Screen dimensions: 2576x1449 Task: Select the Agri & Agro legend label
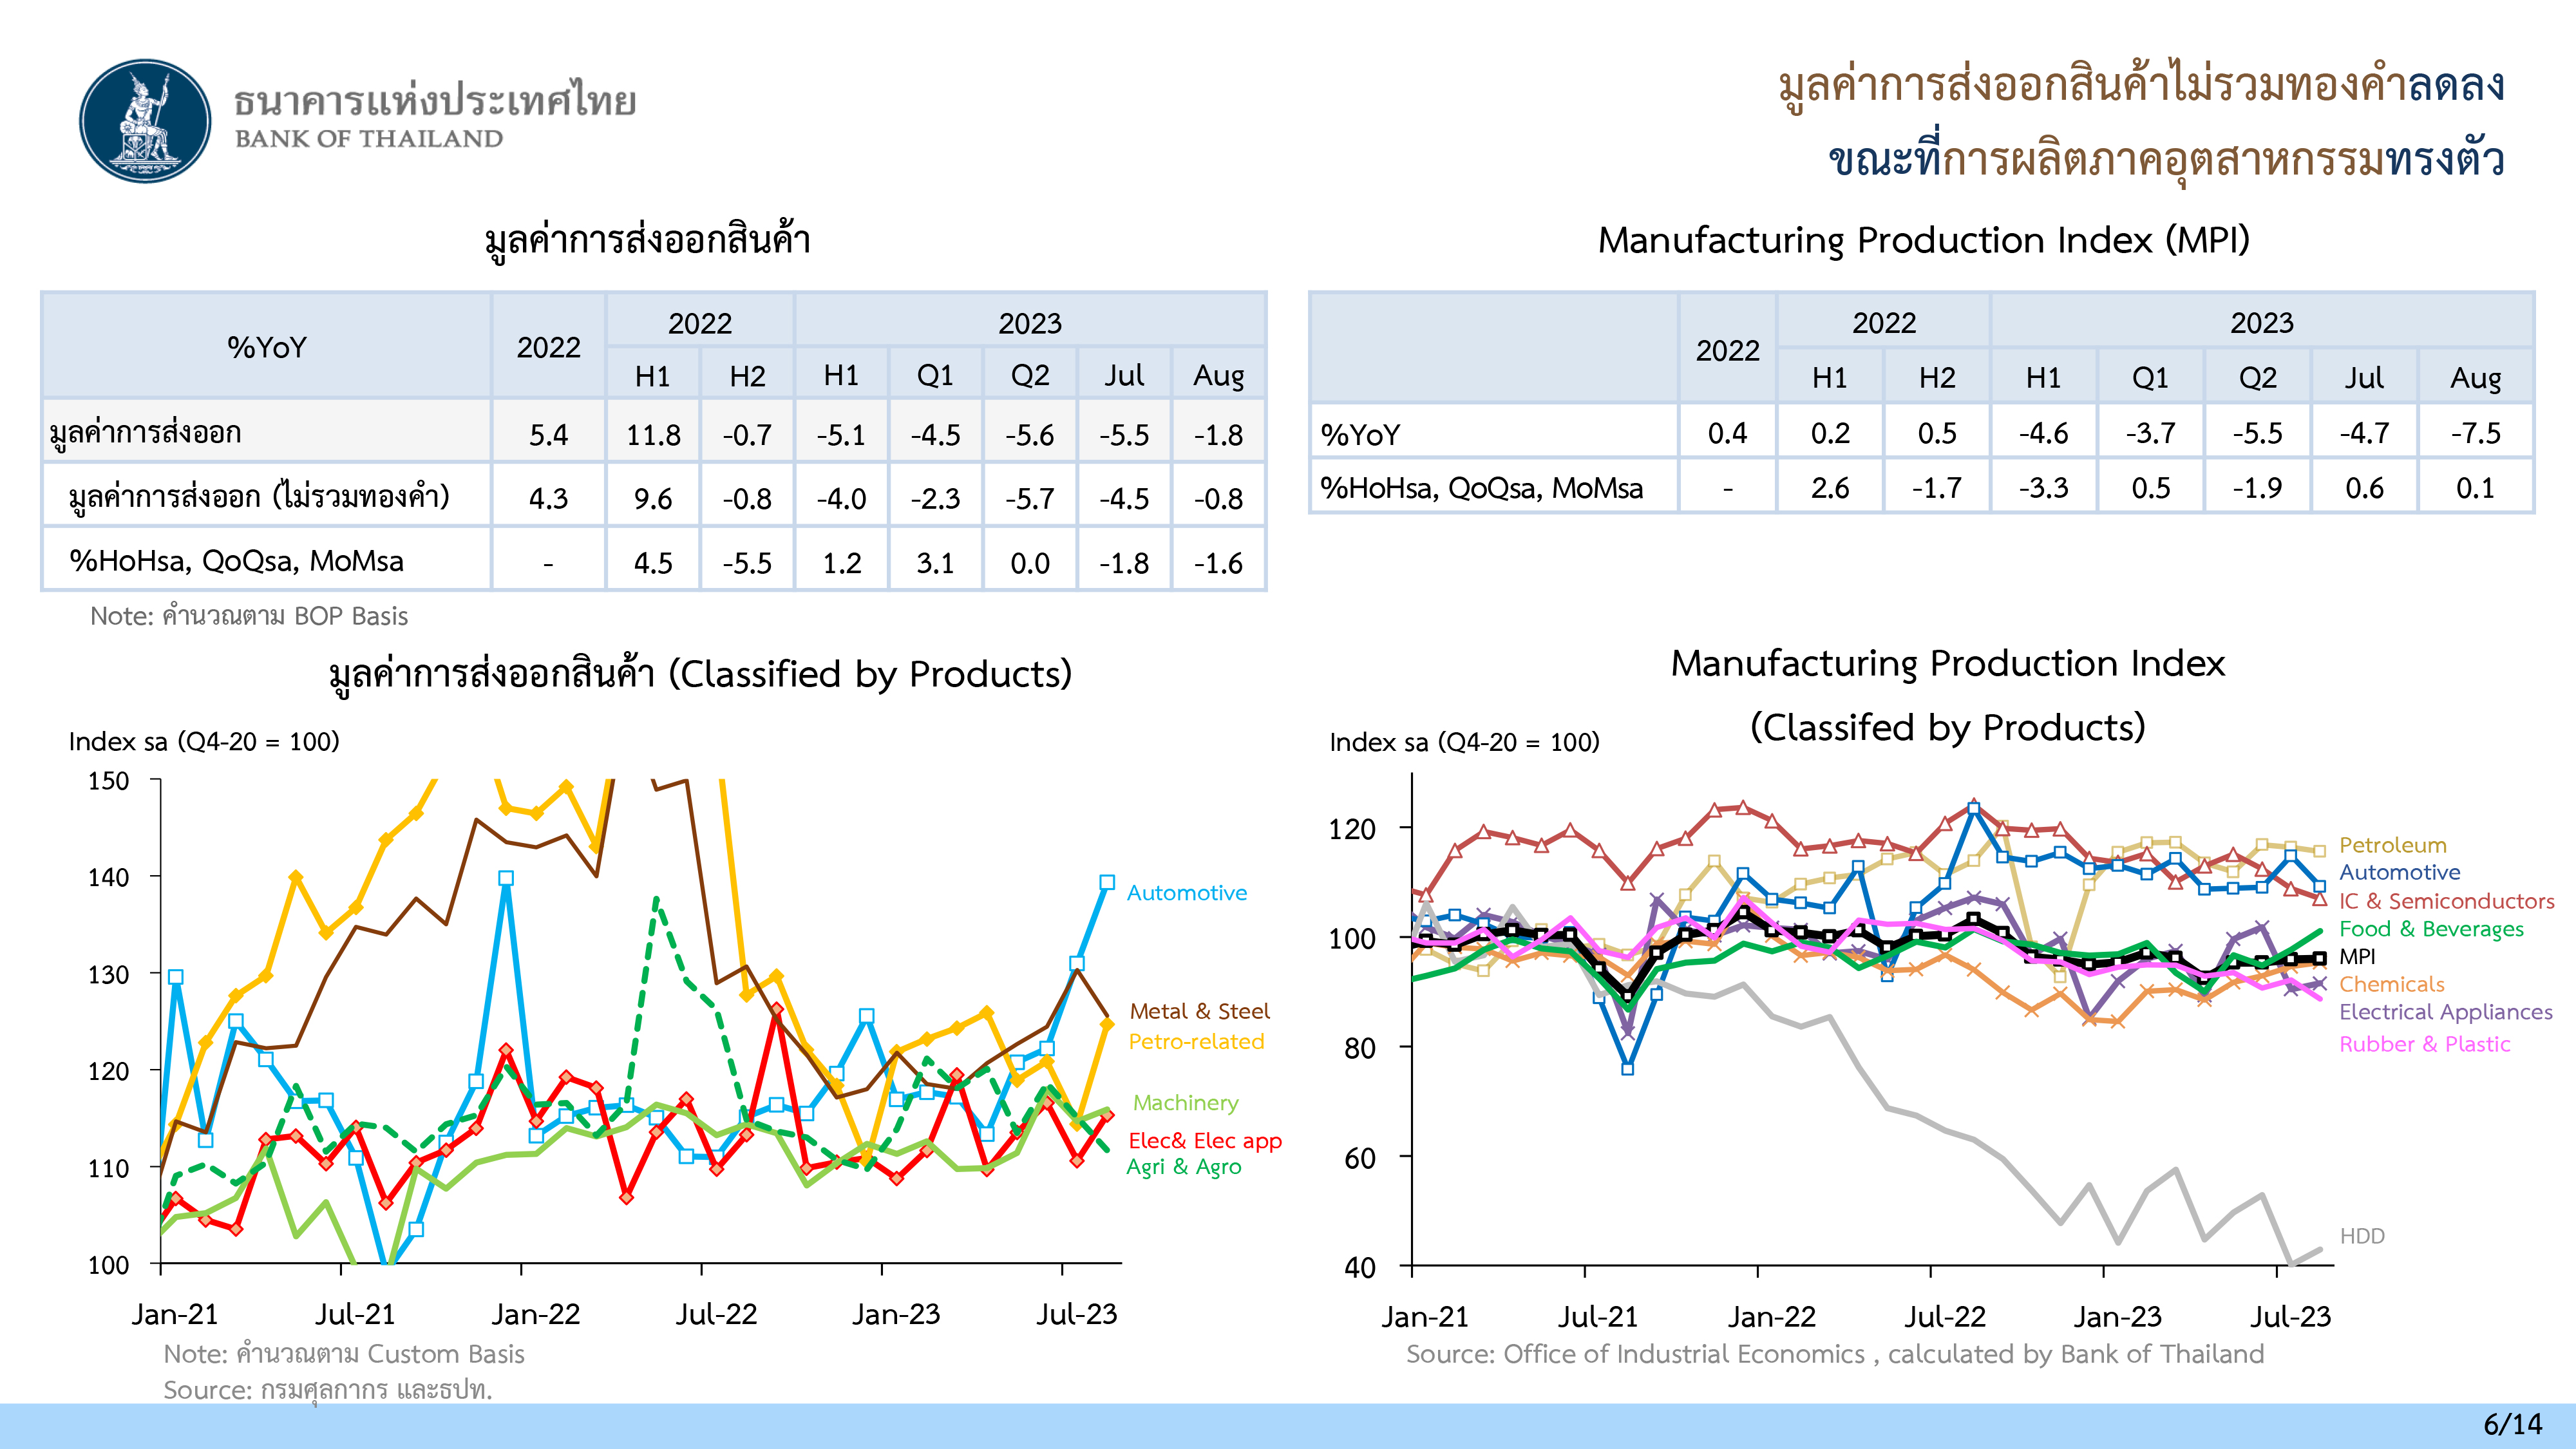point(1183,1167)
